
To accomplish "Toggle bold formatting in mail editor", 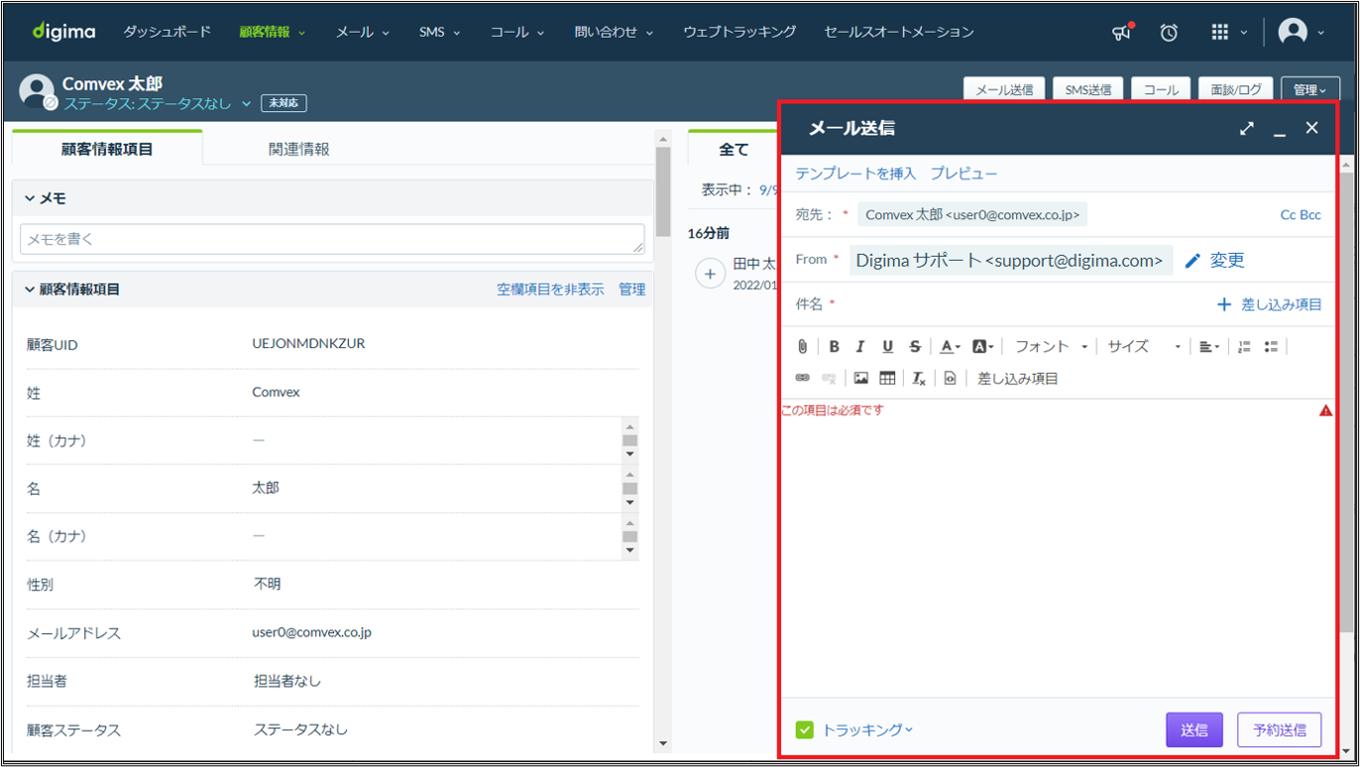I will (x=834, y=347).
